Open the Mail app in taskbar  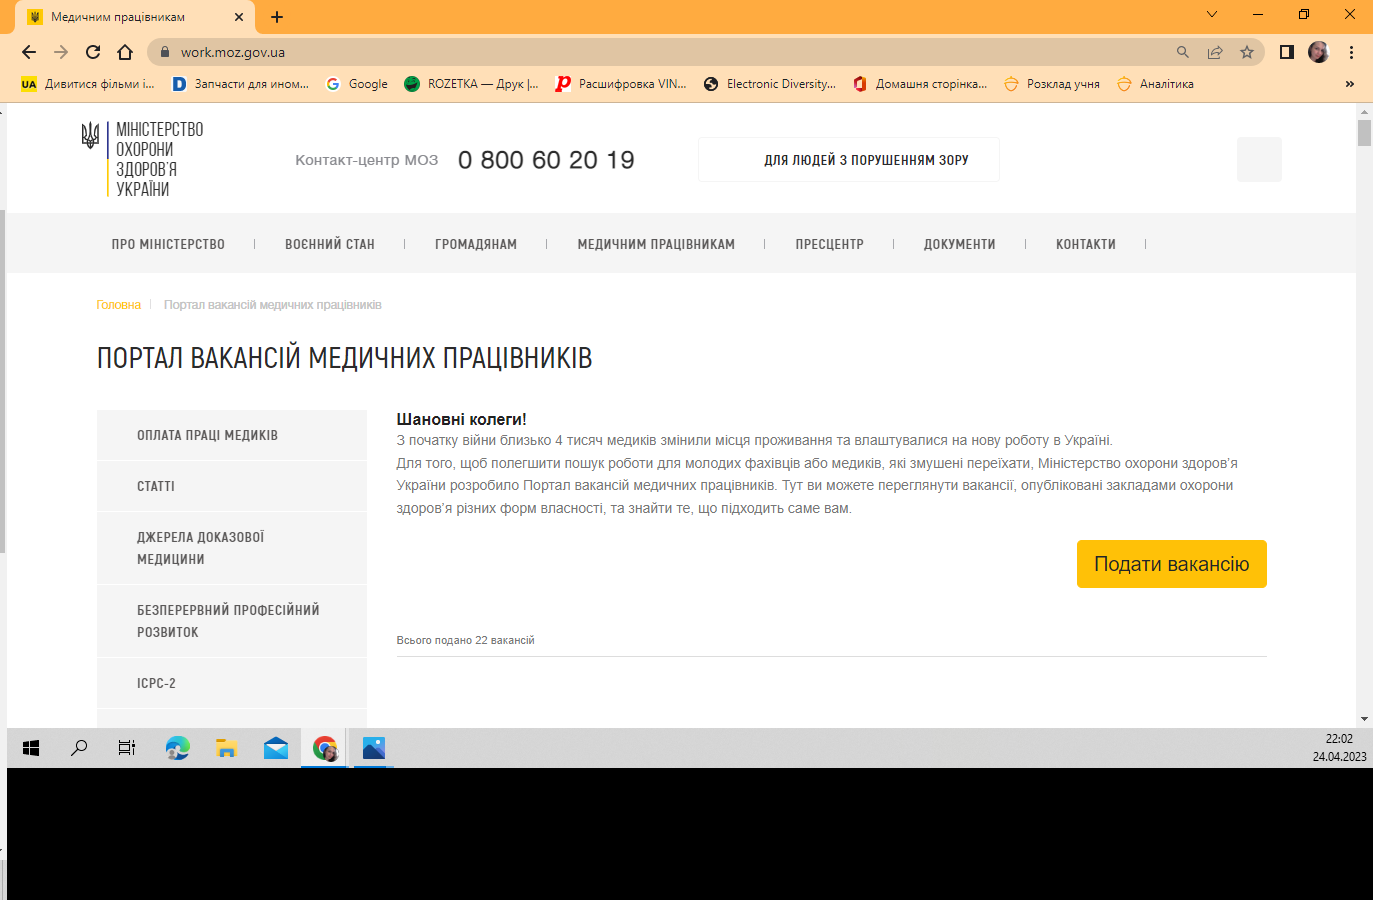click(276, 748)
